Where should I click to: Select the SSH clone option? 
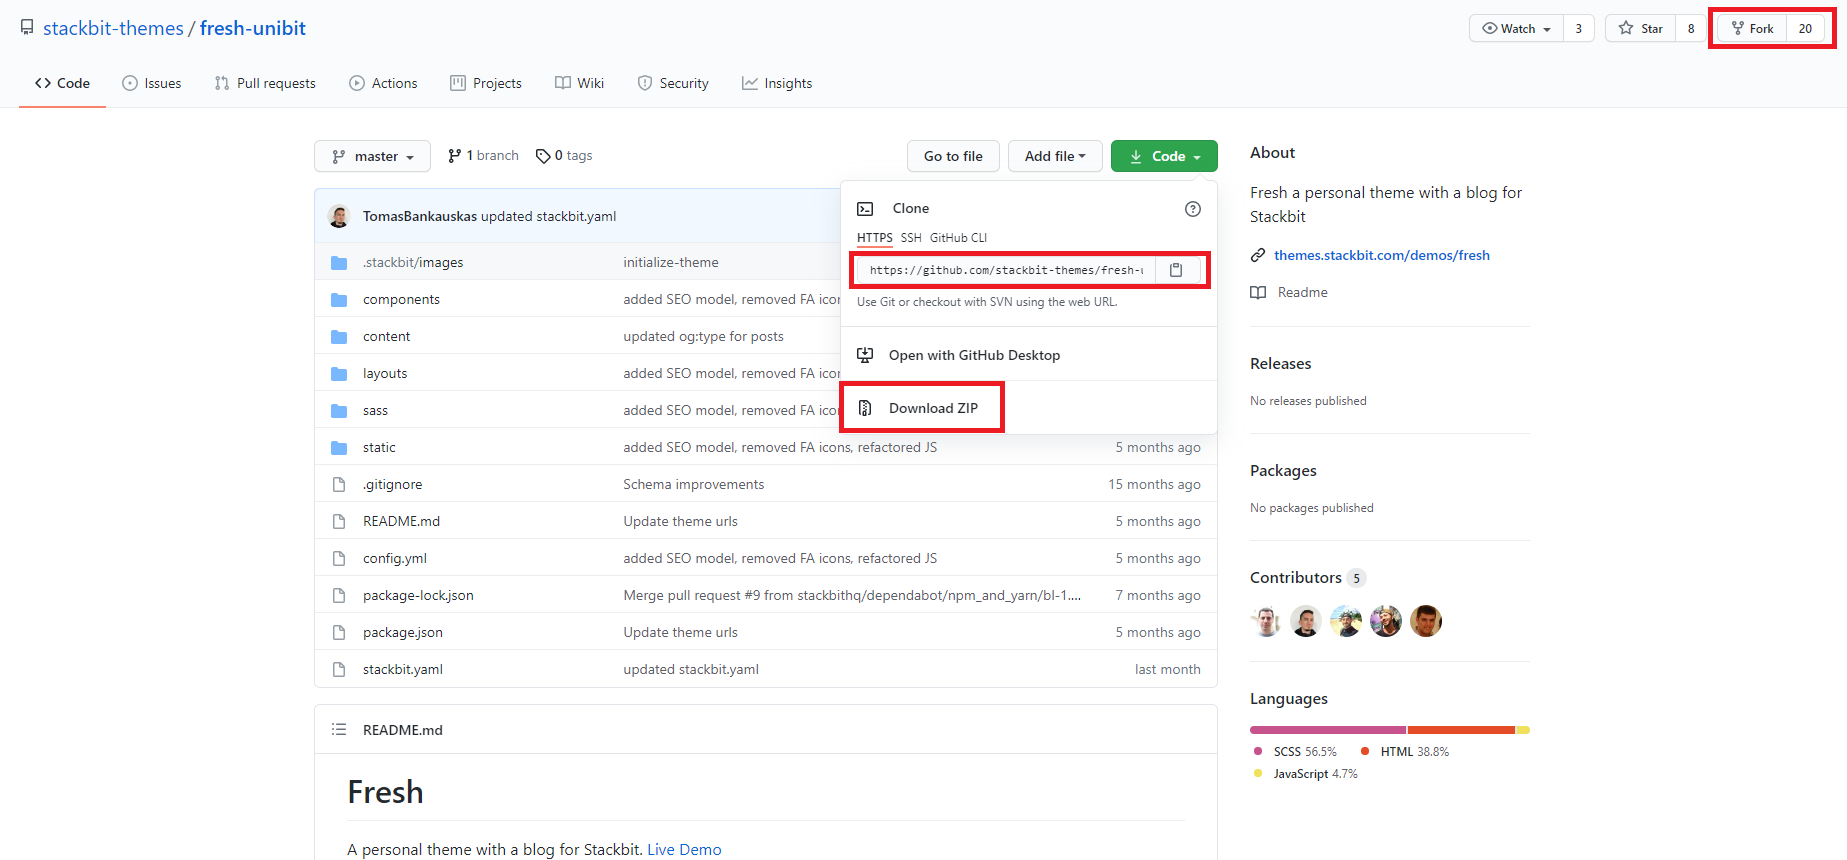[911, 238]
